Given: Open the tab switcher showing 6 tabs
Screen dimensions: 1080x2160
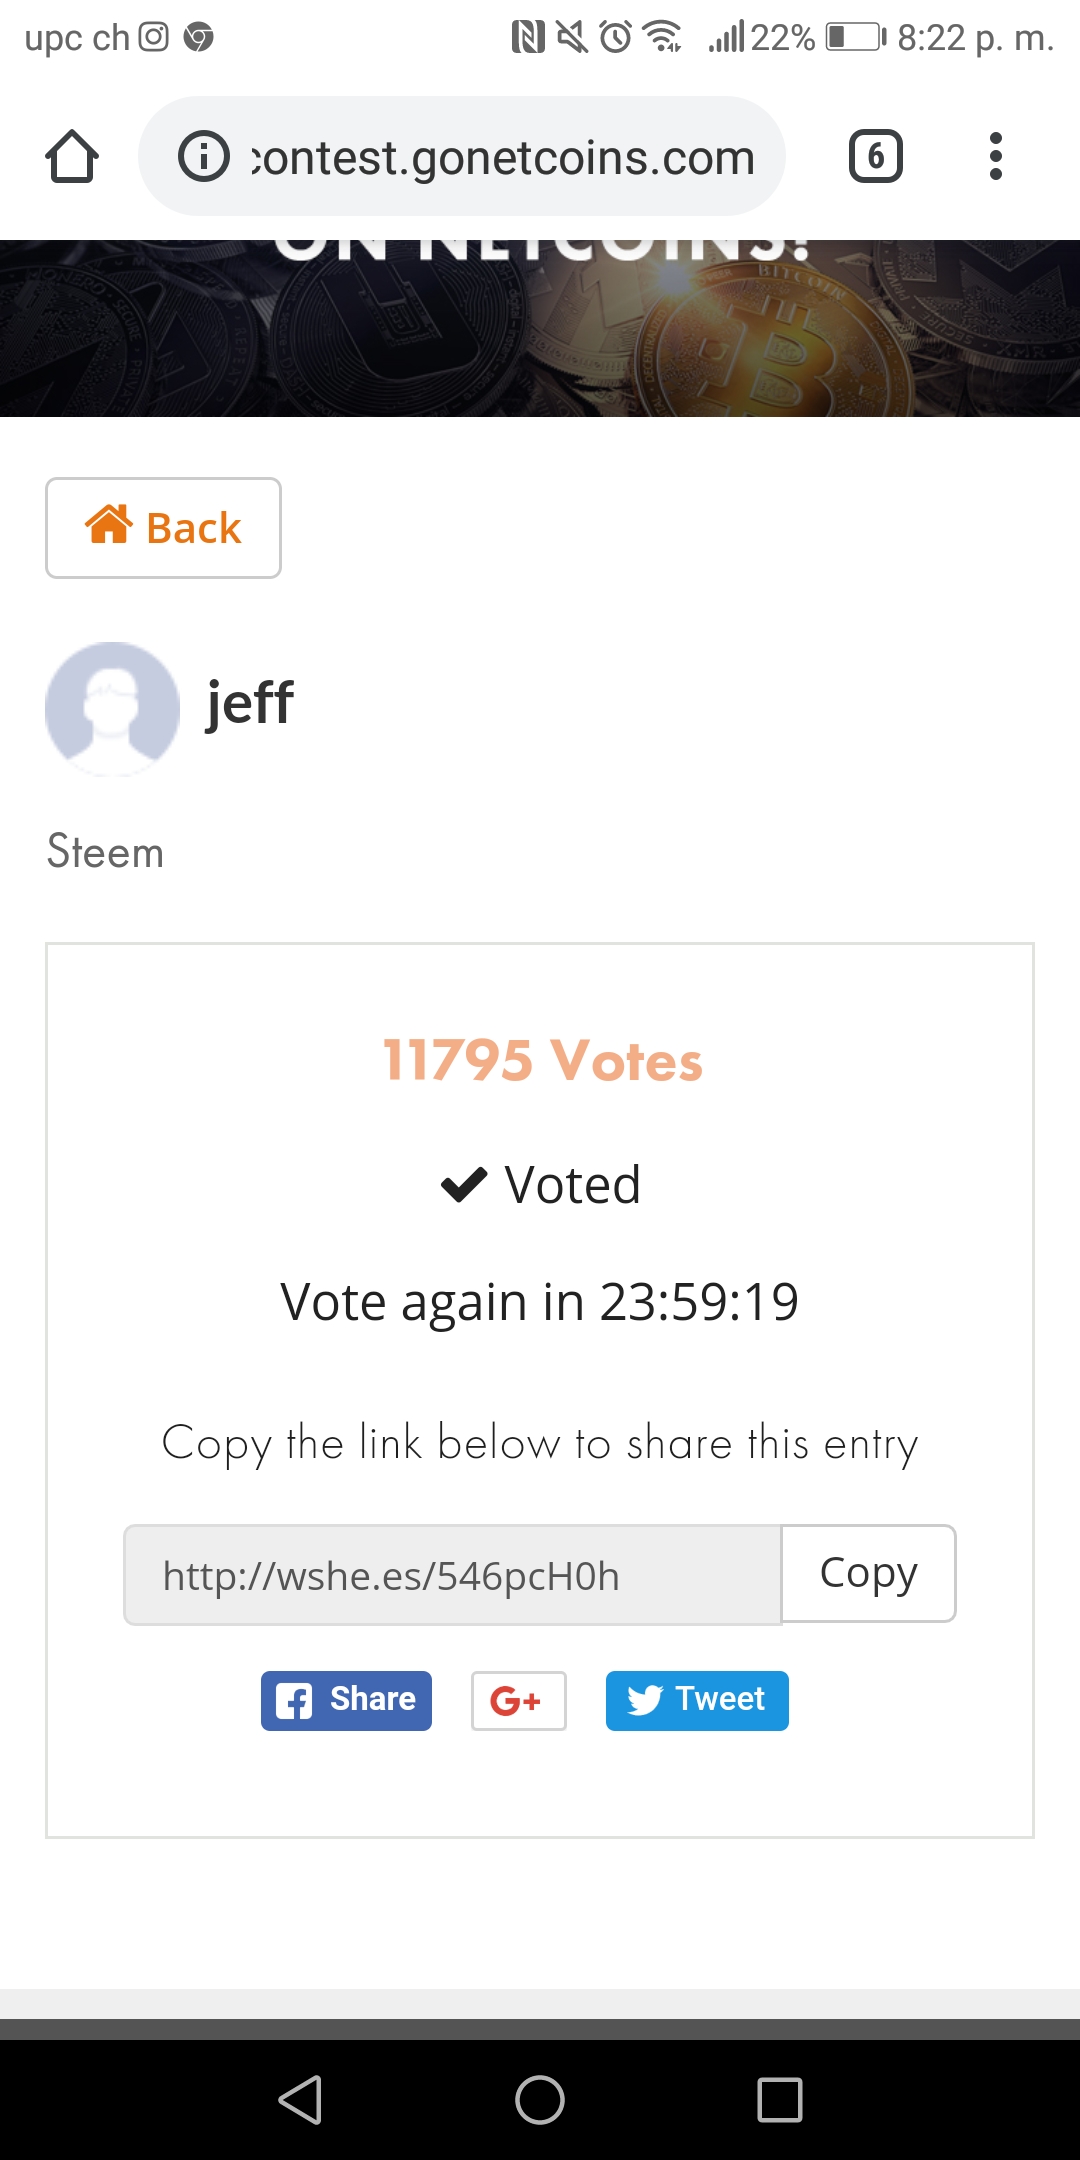Looking at the screenshot, I should tap(875, 157).
